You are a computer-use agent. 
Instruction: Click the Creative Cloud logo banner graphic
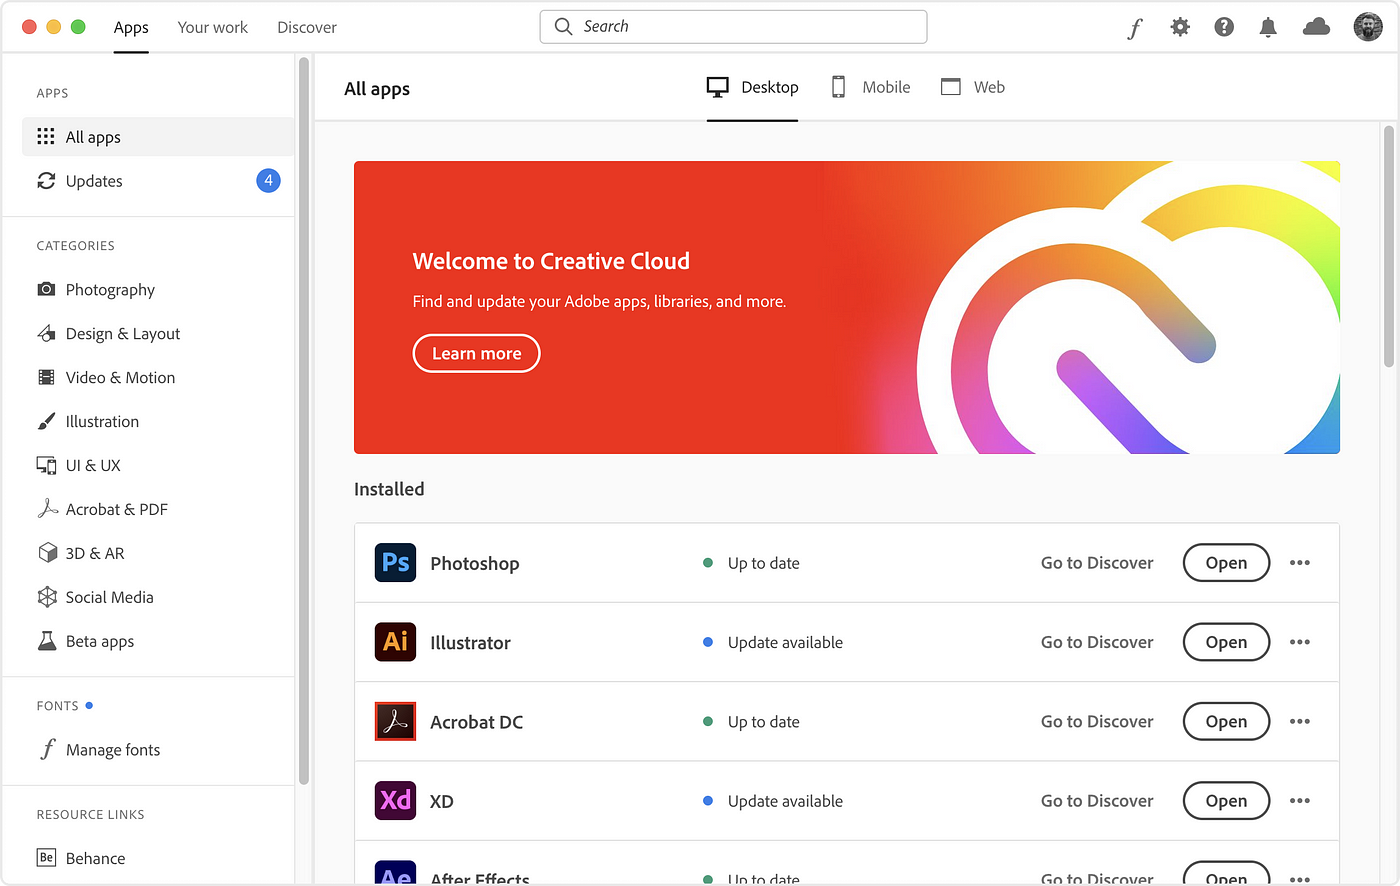pos(1128,308)
